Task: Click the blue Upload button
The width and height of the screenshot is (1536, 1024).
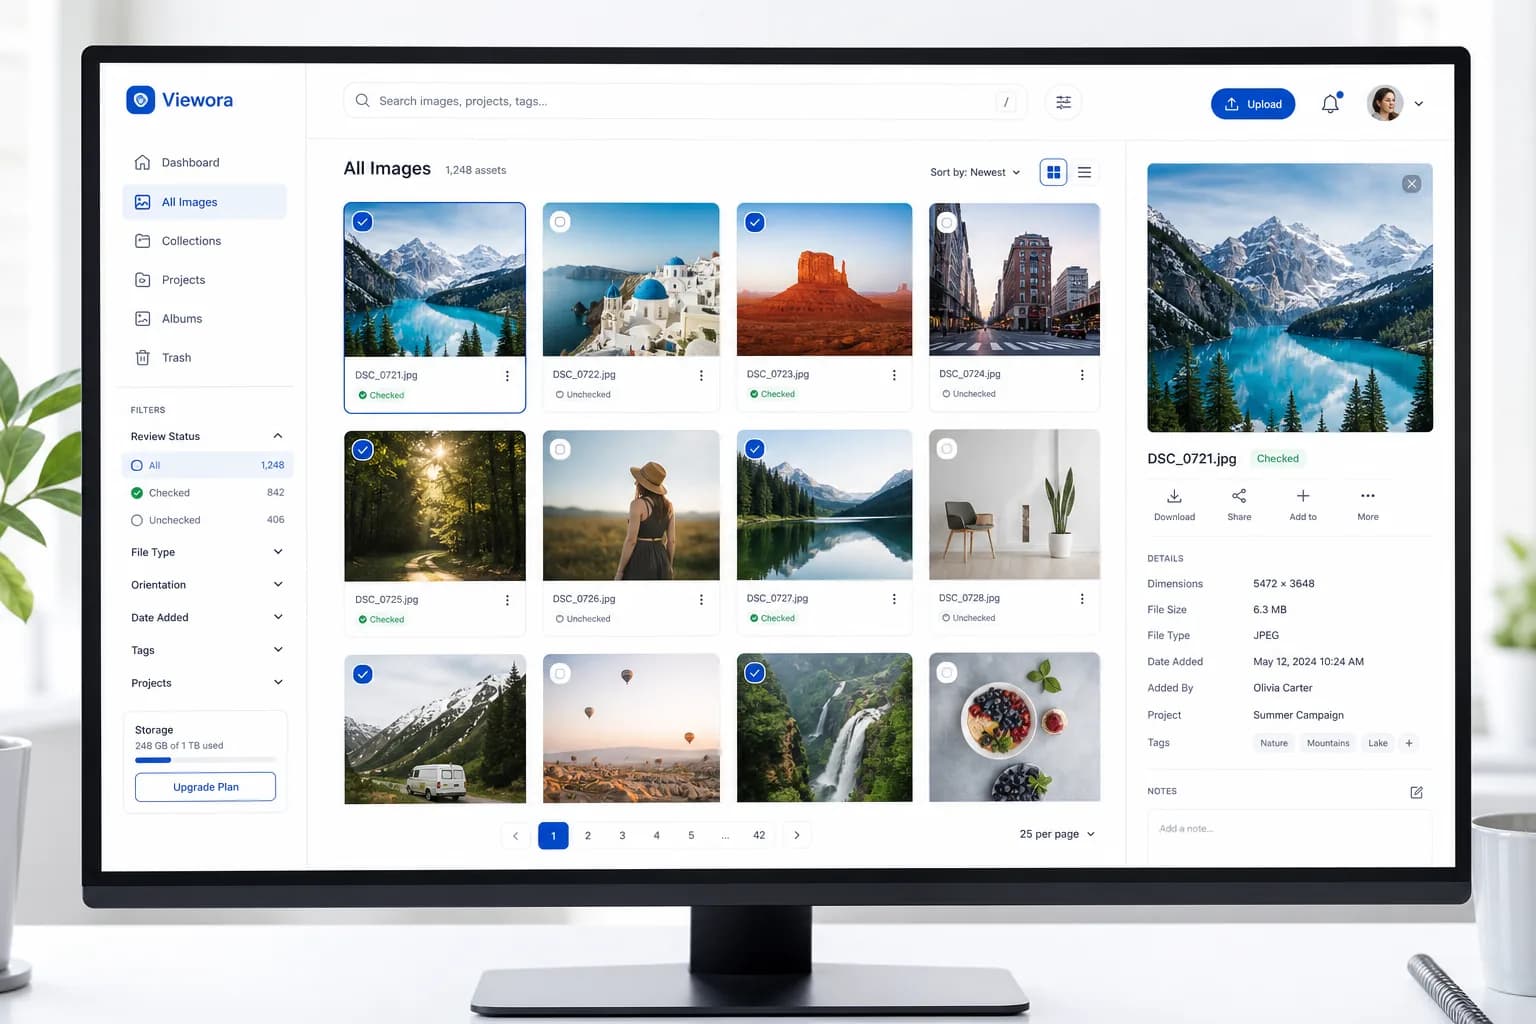Action: click(1253, 104)
